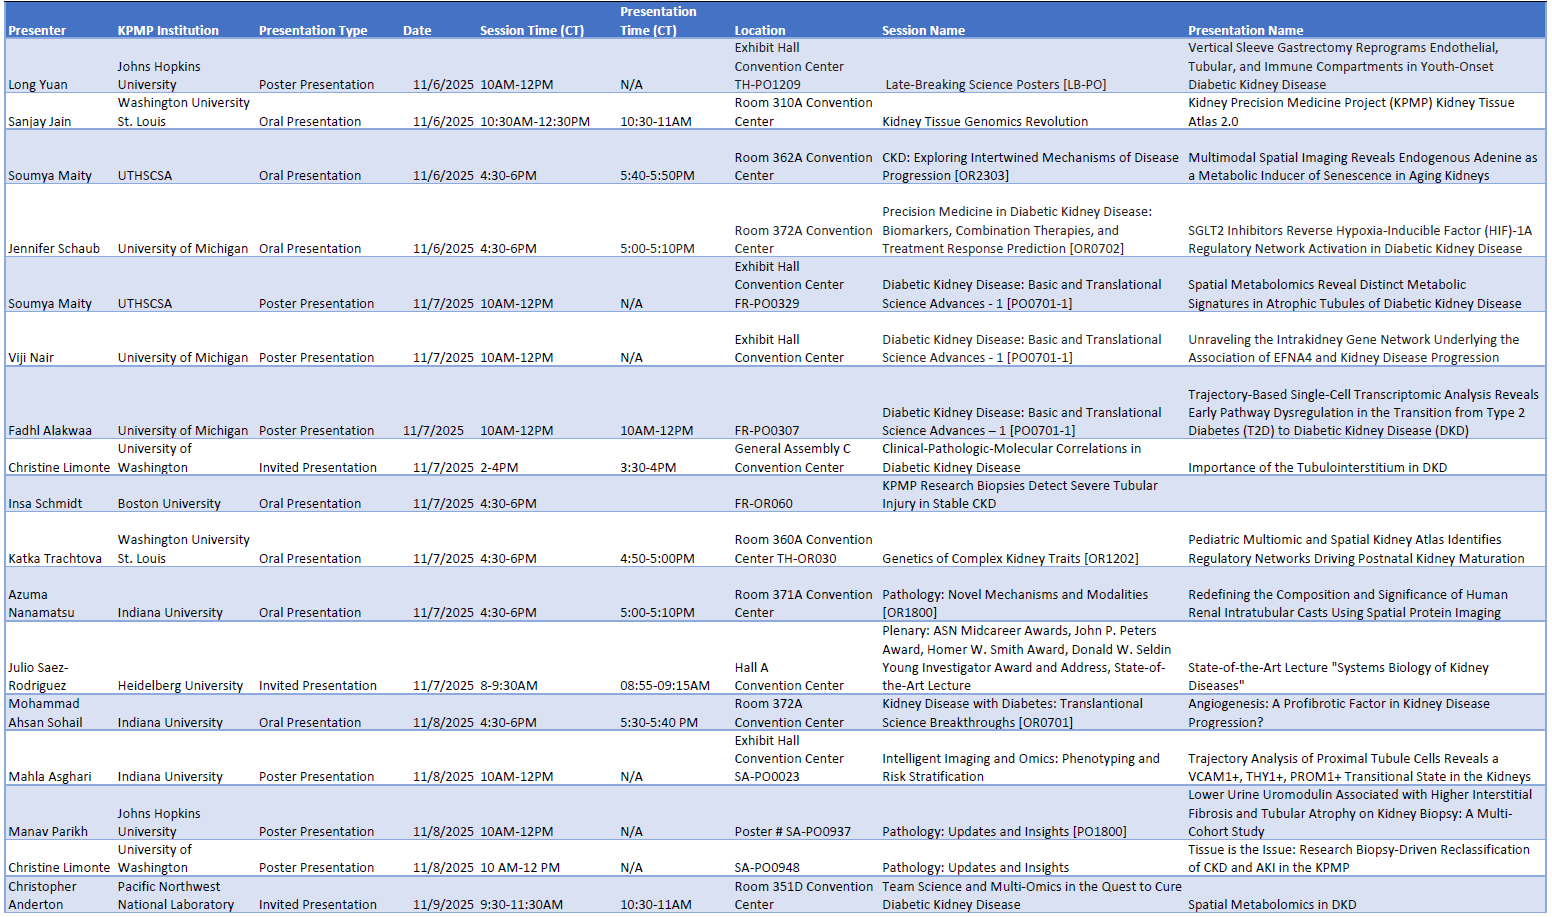Click Plenary: ASN Midcareer Awards session cell
The width and height of the screenshot is (1552, 917).
click(1026, 658)
